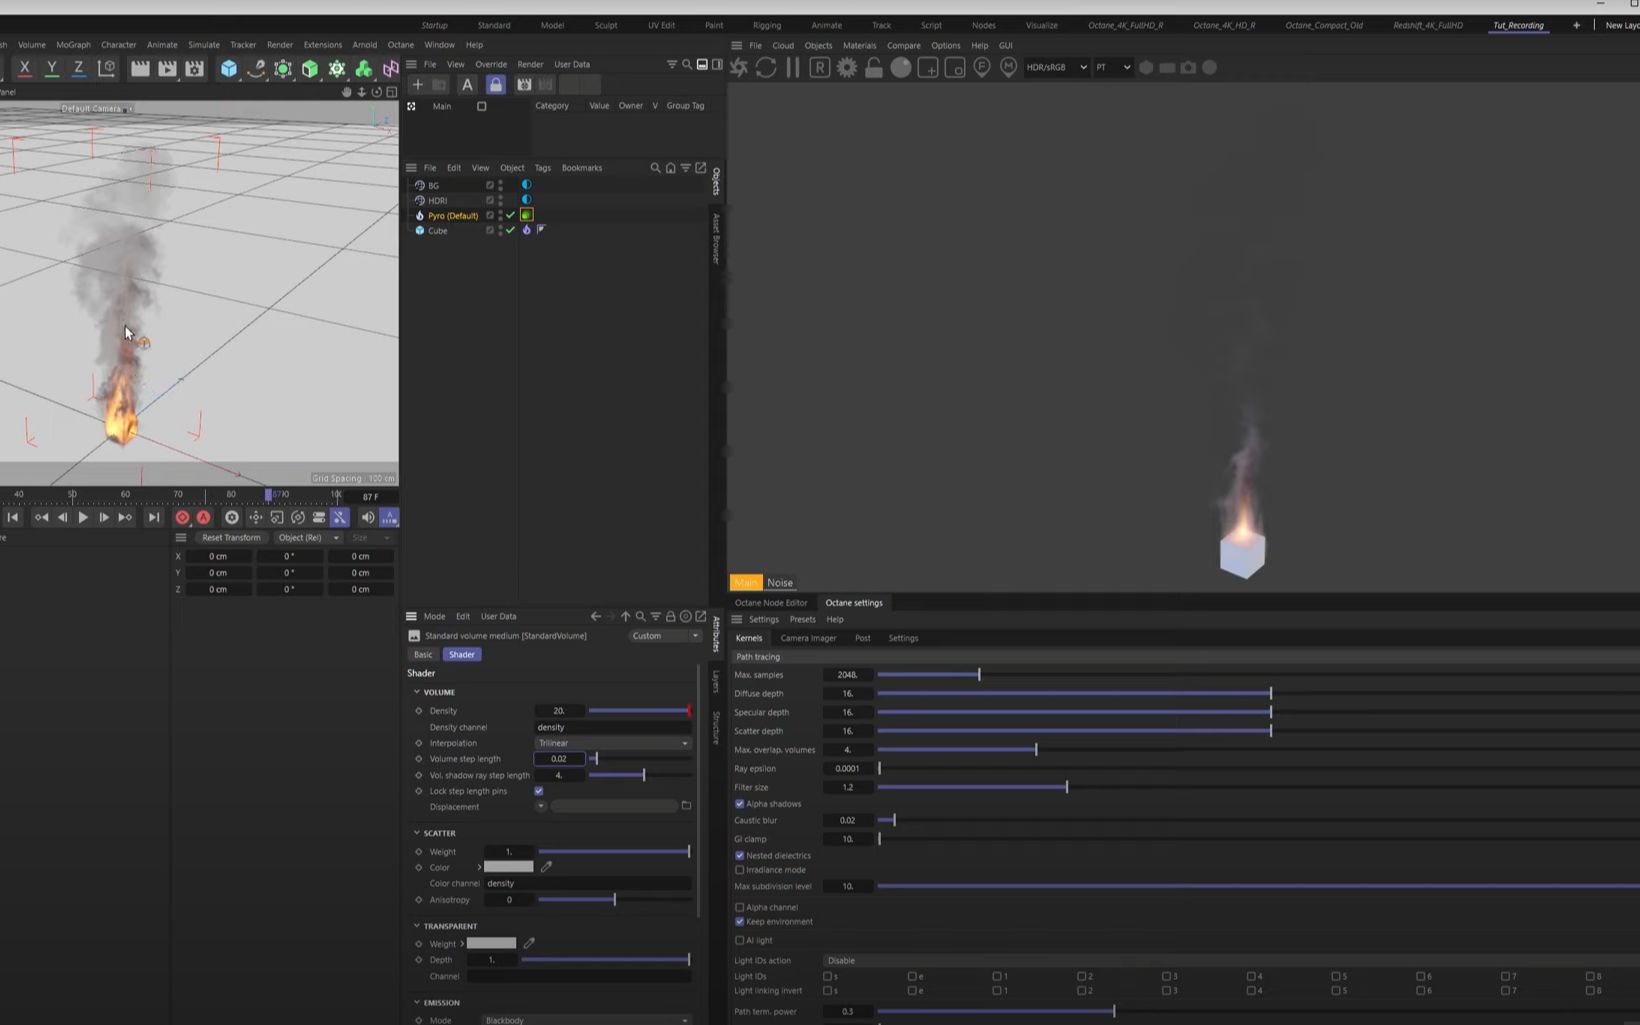Click the Reset Transform button
Screen dimensions: 1640x1025
click(231, 537)
